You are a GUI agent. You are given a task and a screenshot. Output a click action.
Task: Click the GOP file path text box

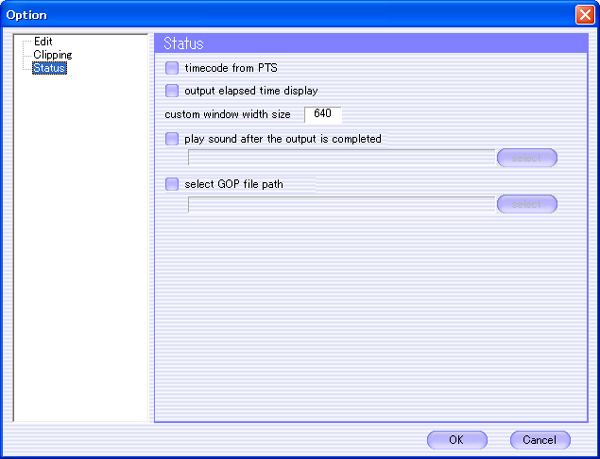tap(341, 204)
